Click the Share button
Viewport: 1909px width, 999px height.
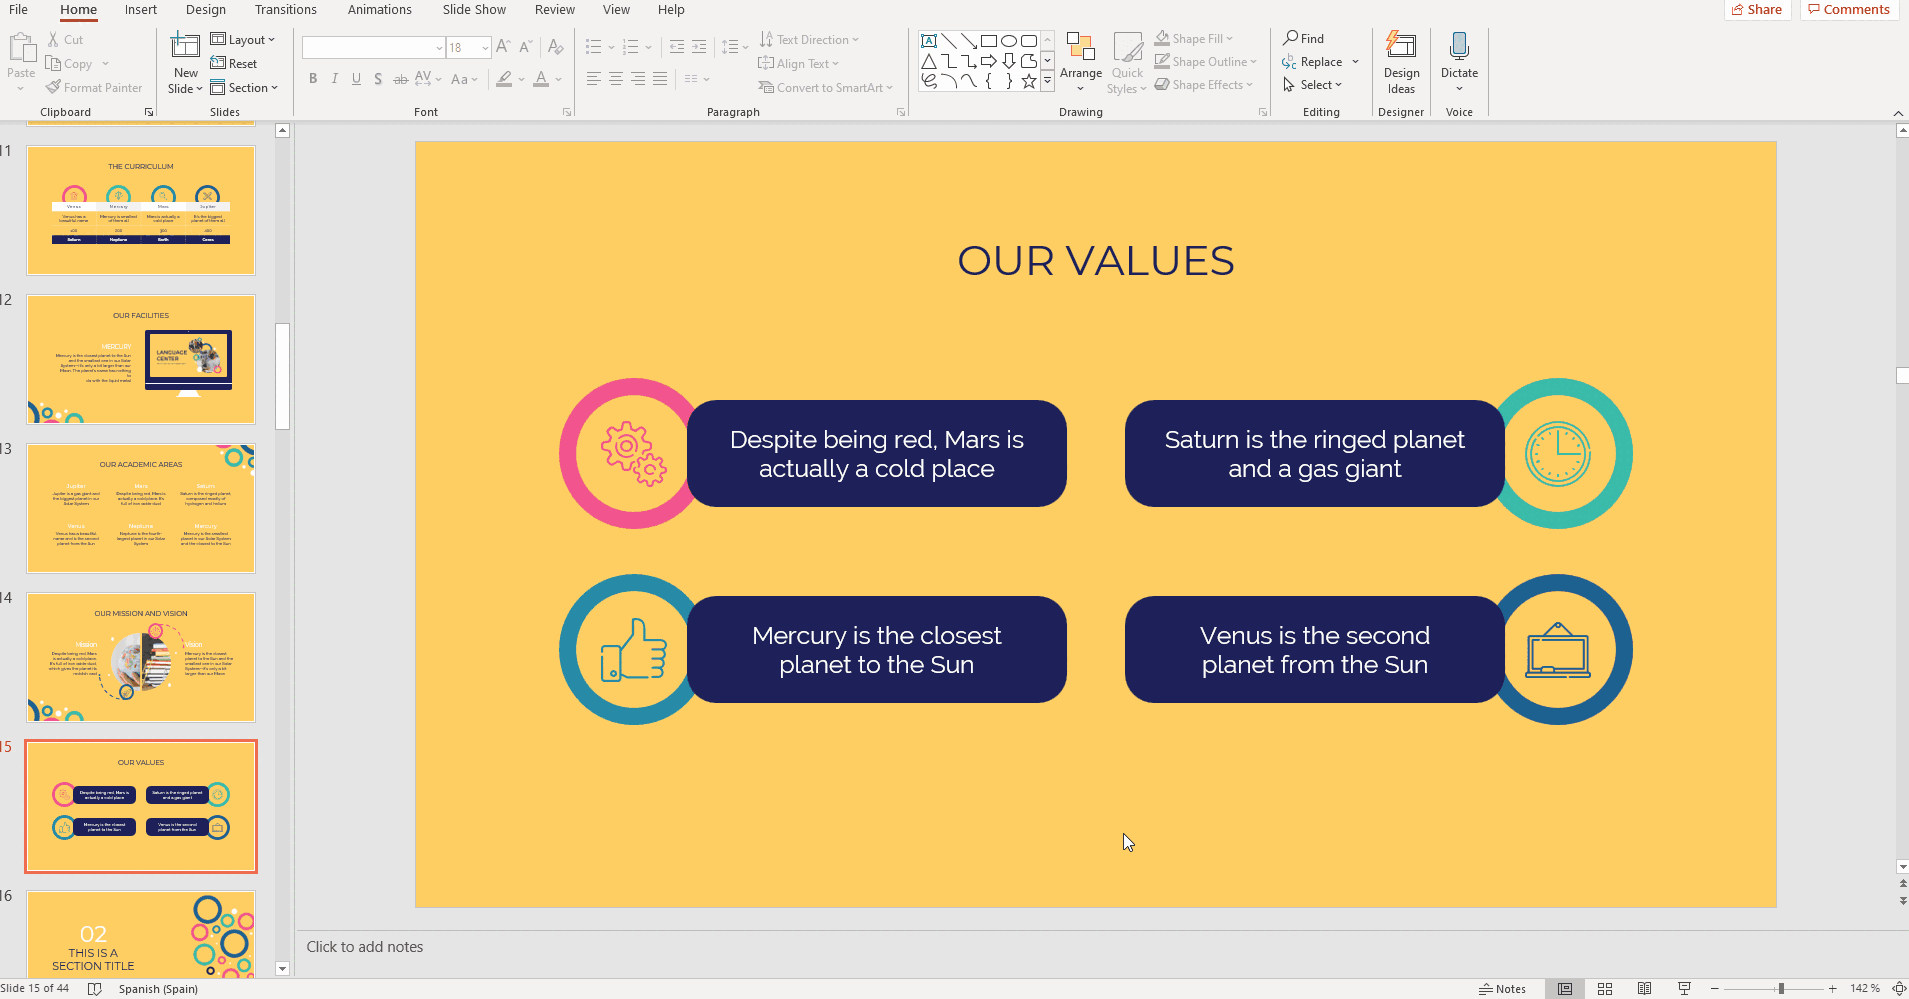[1757, 10]
